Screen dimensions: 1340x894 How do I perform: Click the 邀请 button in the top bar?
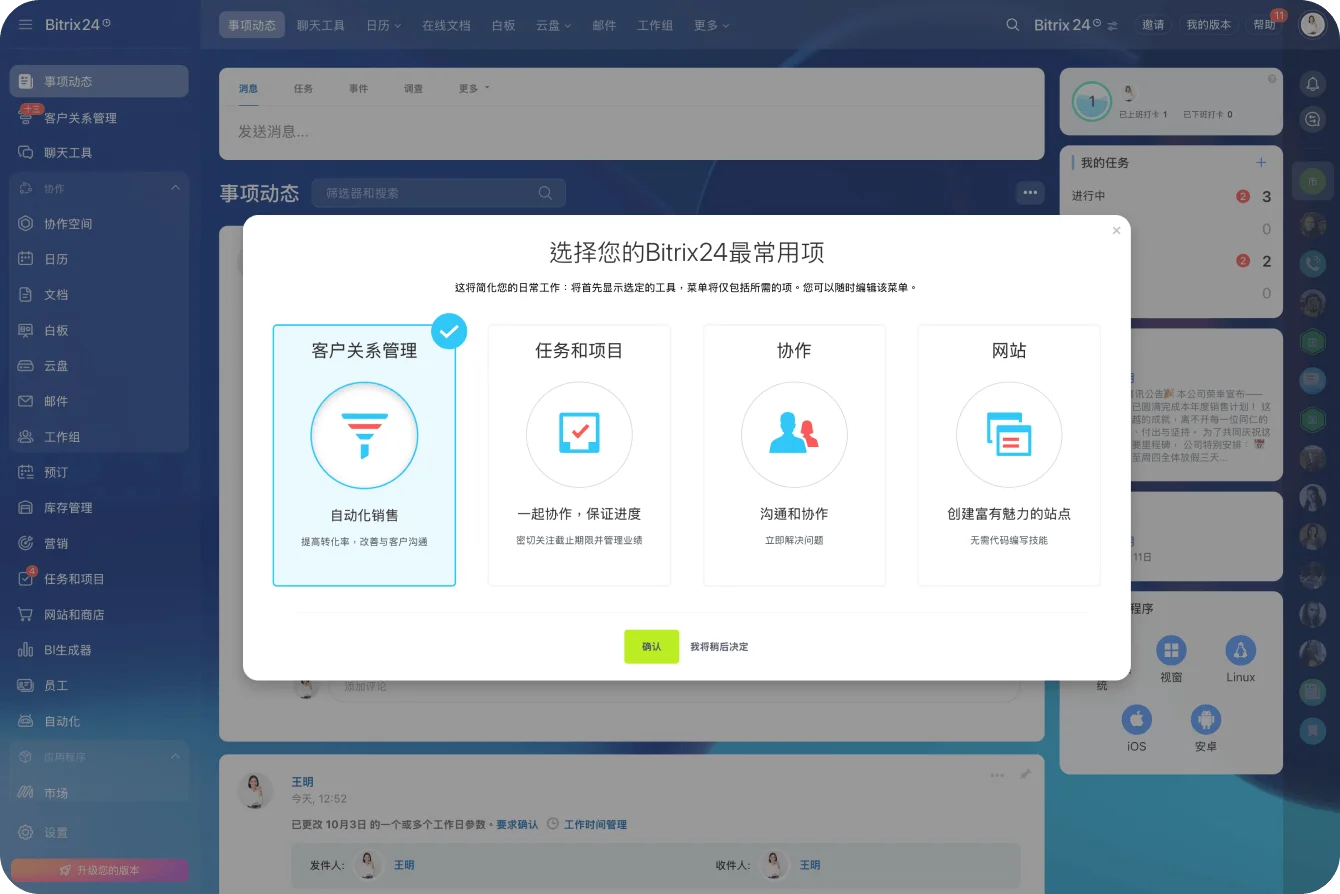pos(1153,25)
